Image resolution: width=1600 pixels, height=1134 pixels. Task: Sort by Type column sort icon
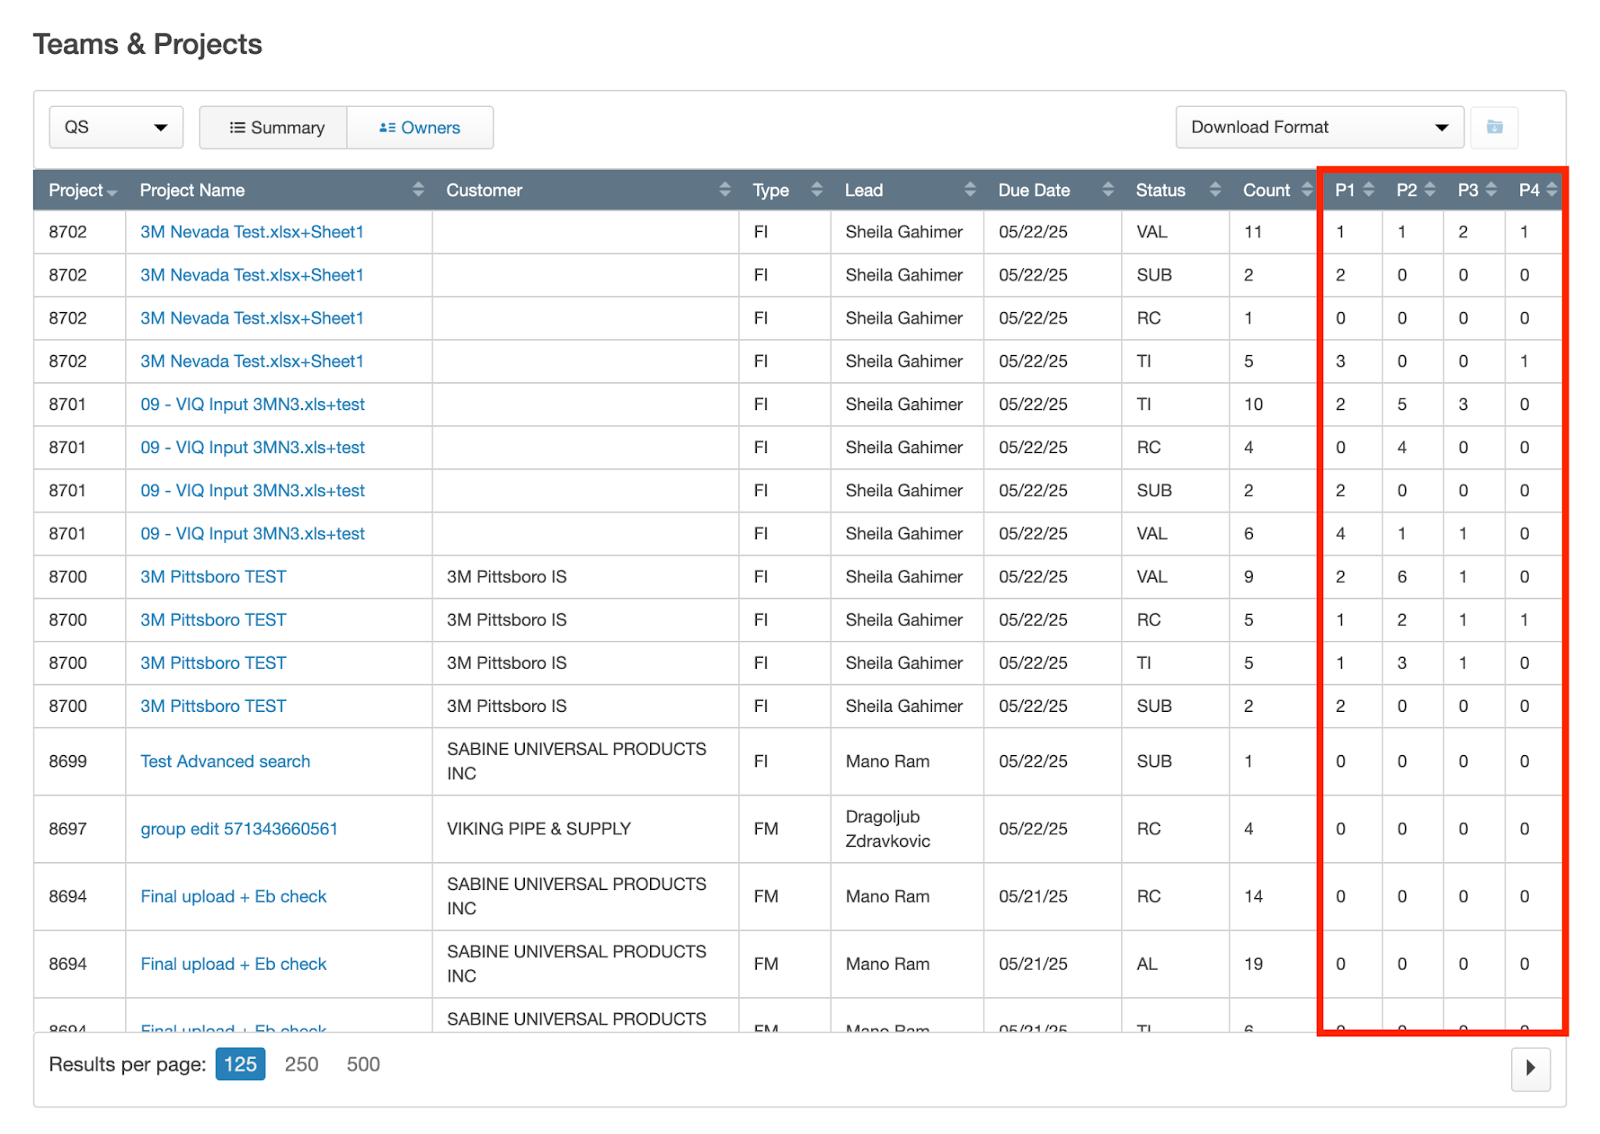pyautogui.click(x=816, y=190)
